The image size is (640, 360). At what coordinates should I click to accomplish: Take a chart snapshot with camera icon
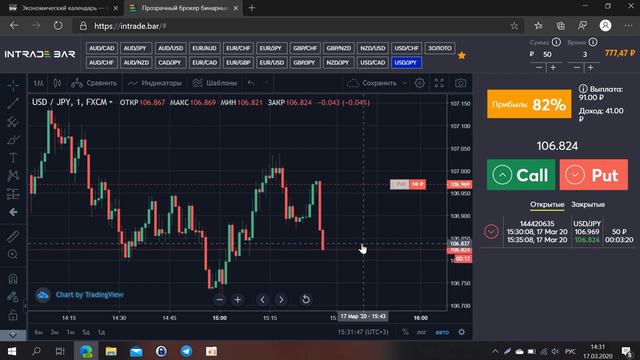[460, 83]
